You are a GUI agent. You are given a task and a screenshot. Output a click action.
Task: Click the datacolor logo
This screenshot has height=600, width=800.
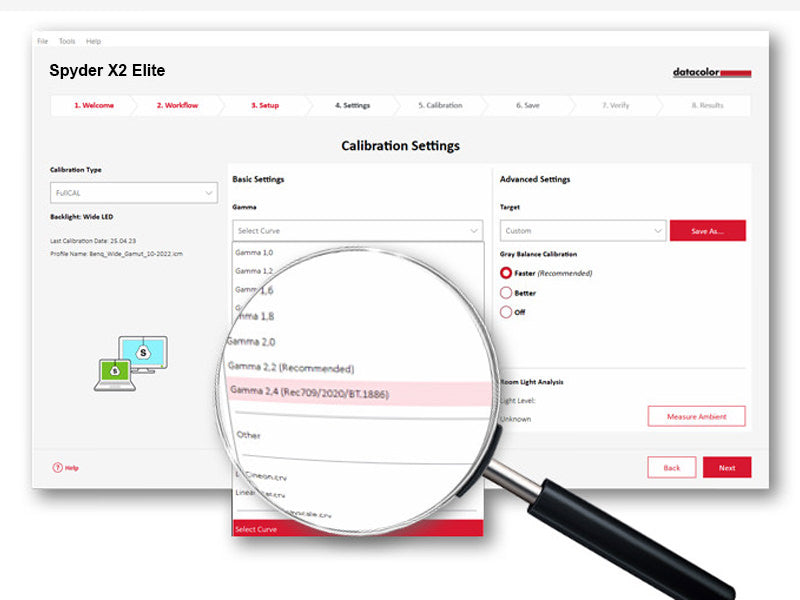tap(711, 73)
